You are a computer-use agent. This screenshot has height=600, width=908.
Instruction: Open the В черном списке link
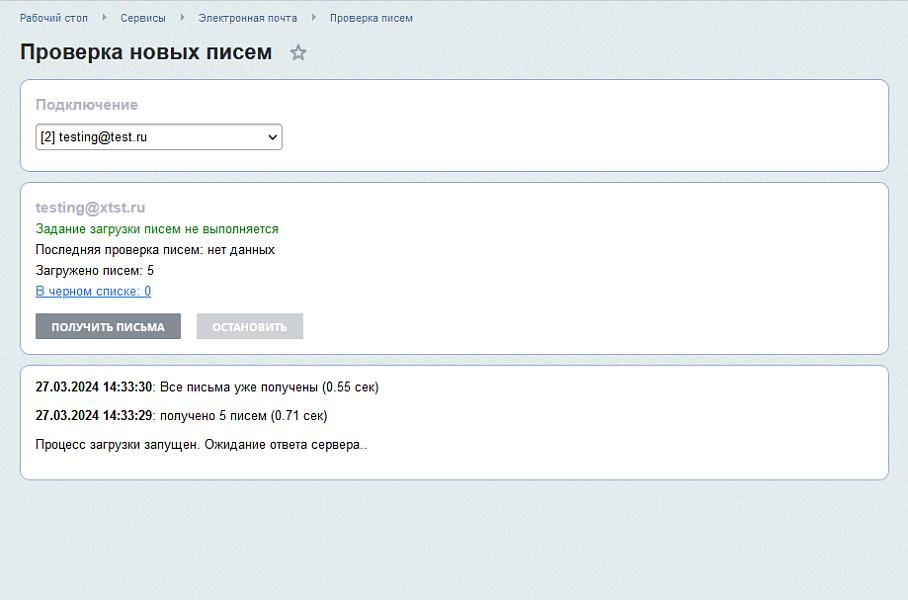click(x=93, y=291)
